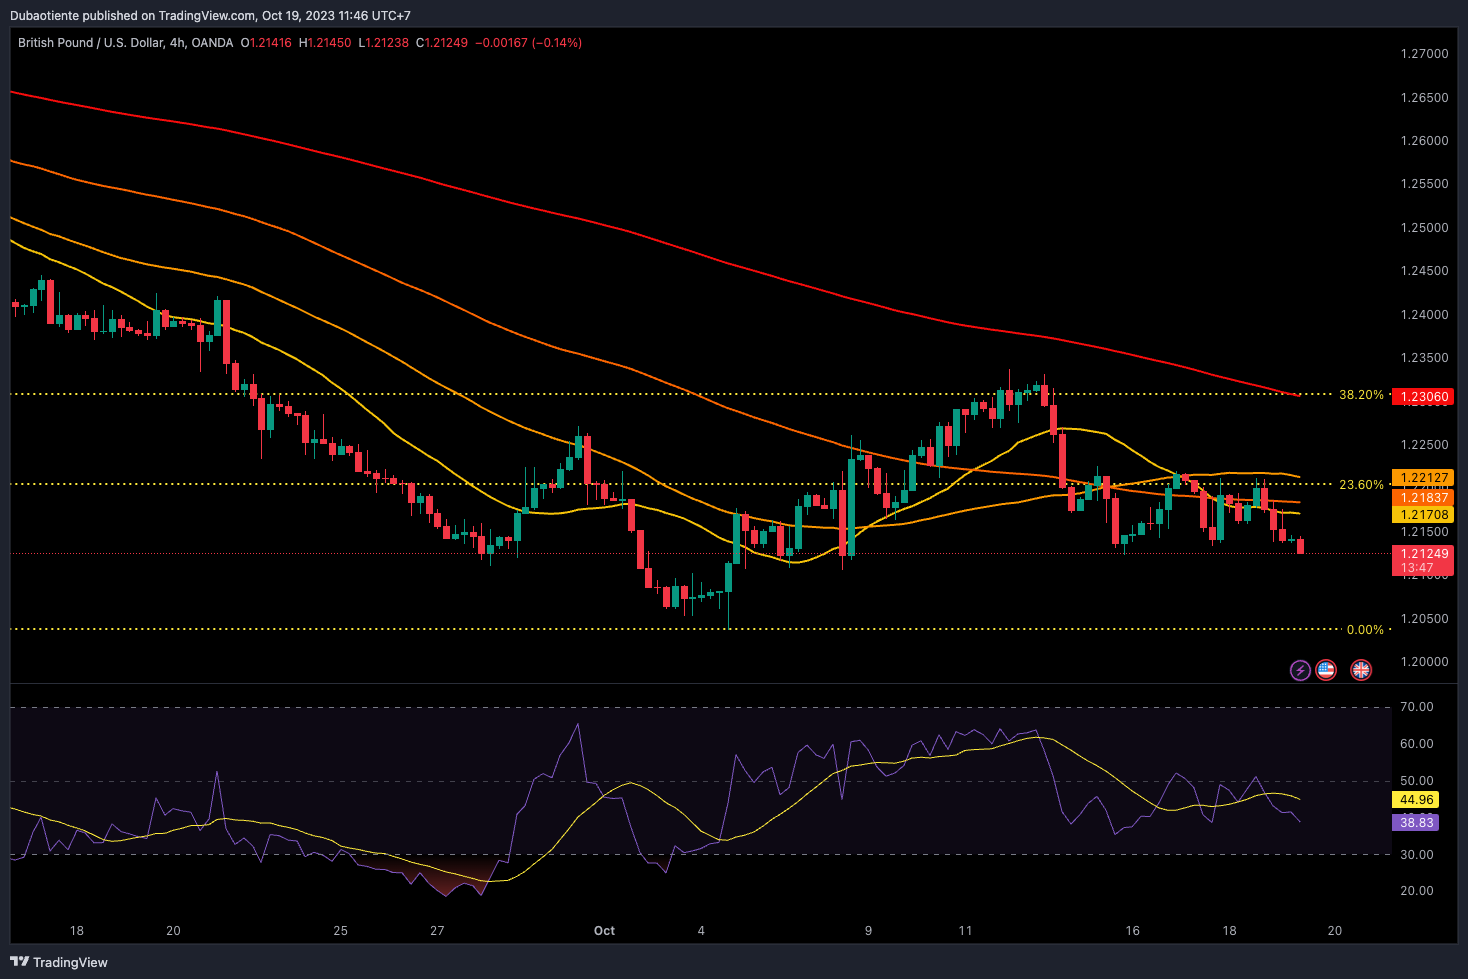Click the date label 11 on time axis
This screenshot has width=1468, height=979.
coord(965,931)
